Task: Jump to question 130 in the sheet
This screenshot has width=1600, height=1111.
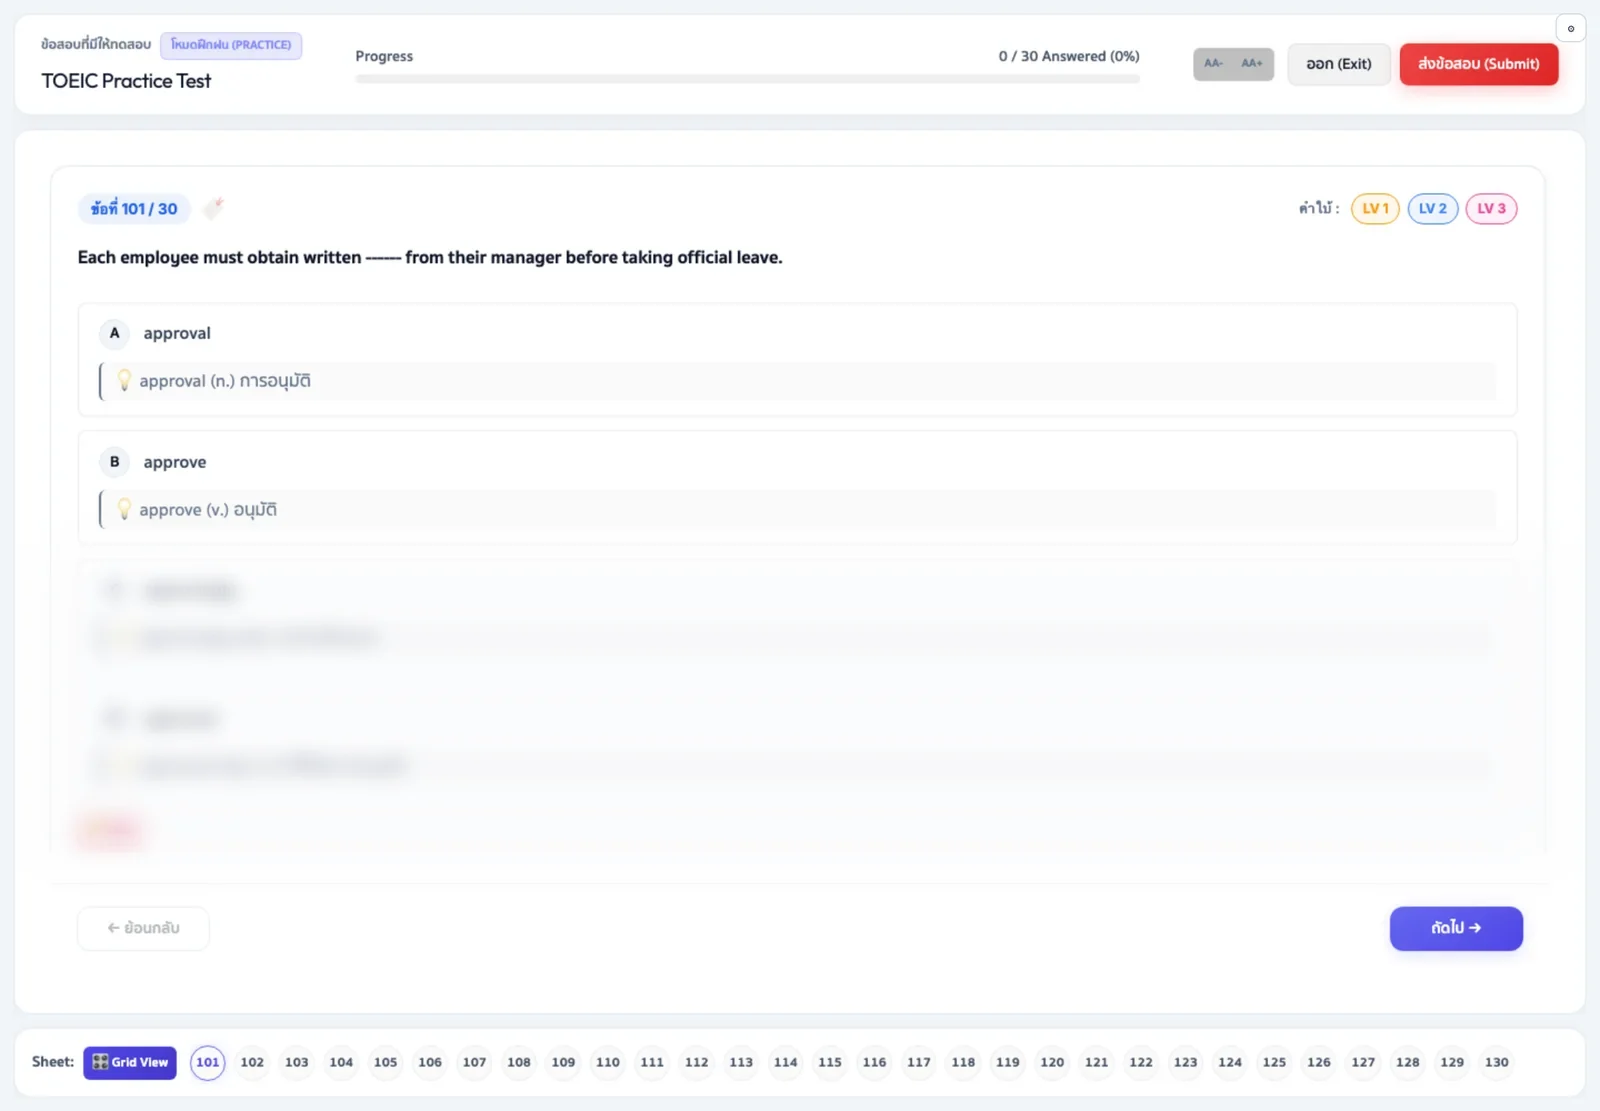Action: point(1497,1062)
